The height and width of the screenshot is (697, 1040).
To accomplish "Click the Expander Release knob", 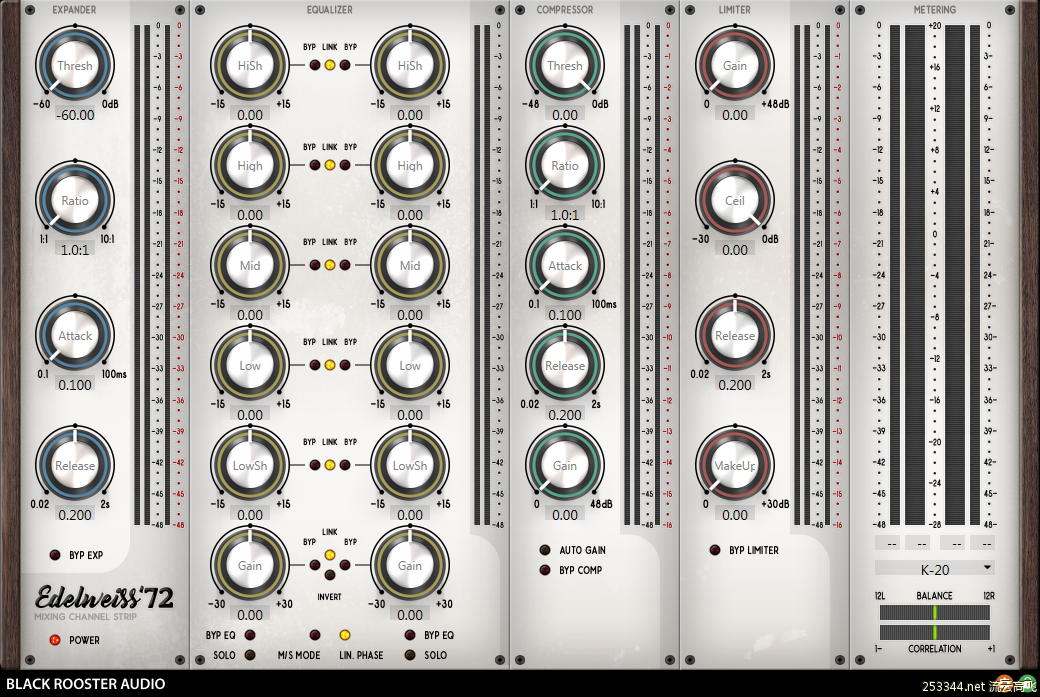I will pos(75,466).
